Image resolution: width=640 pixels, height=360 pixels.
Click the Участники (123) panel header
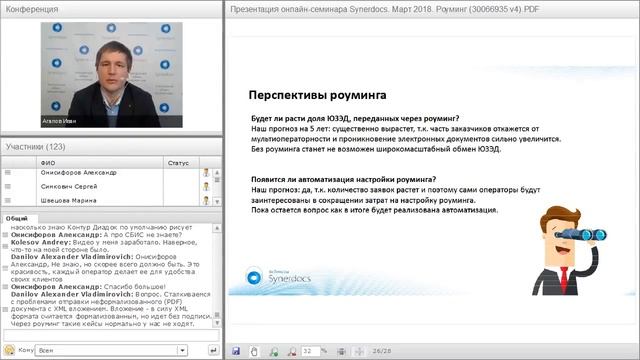pyautogui.click(x=112, y=147)
